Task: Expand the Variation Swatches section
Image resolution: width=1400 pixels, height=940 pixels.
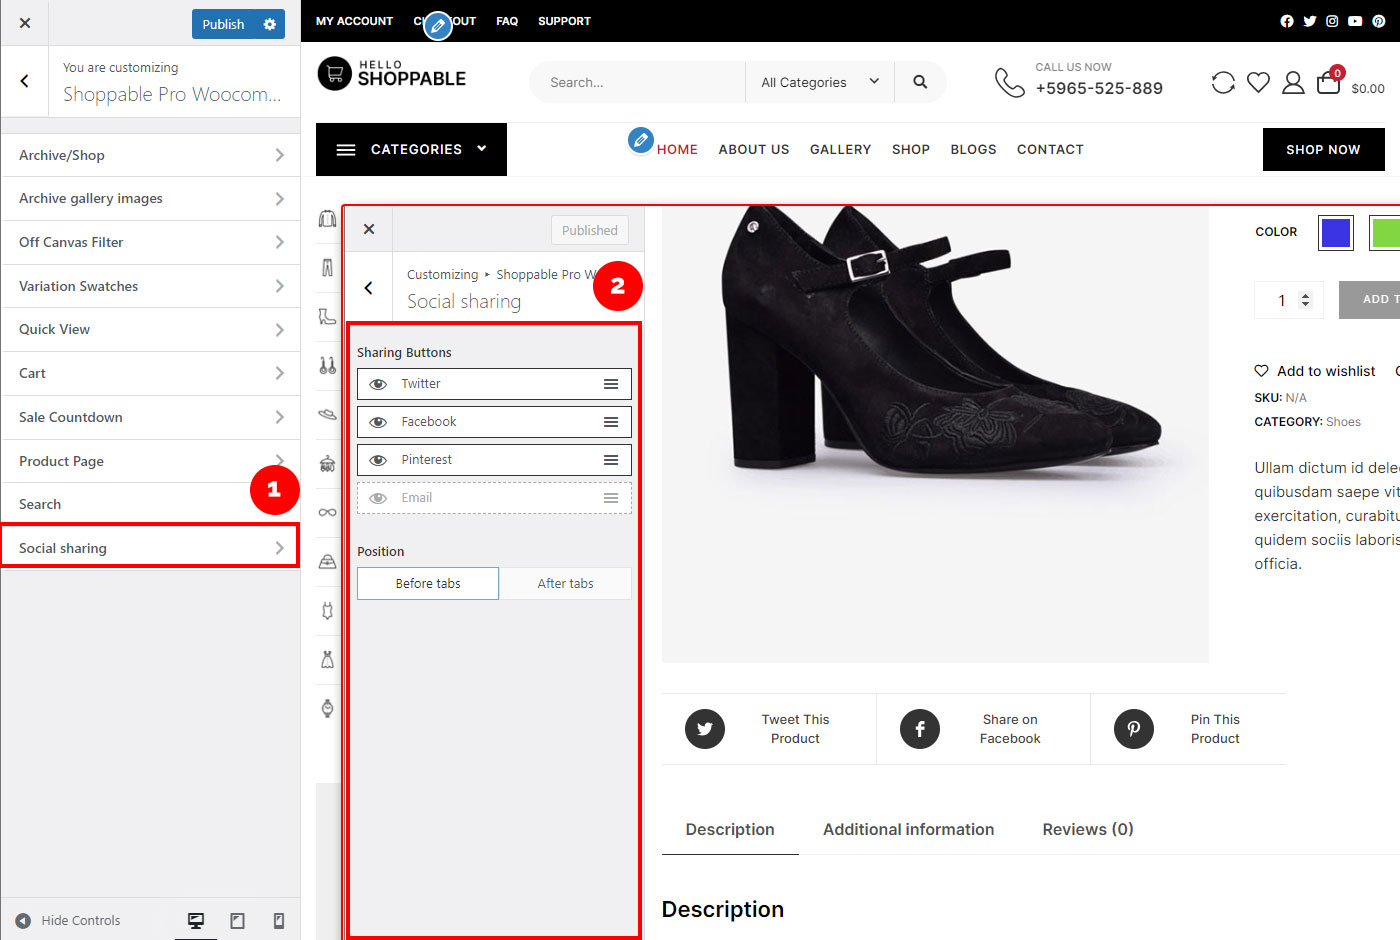Action: (x=150, y=286)
